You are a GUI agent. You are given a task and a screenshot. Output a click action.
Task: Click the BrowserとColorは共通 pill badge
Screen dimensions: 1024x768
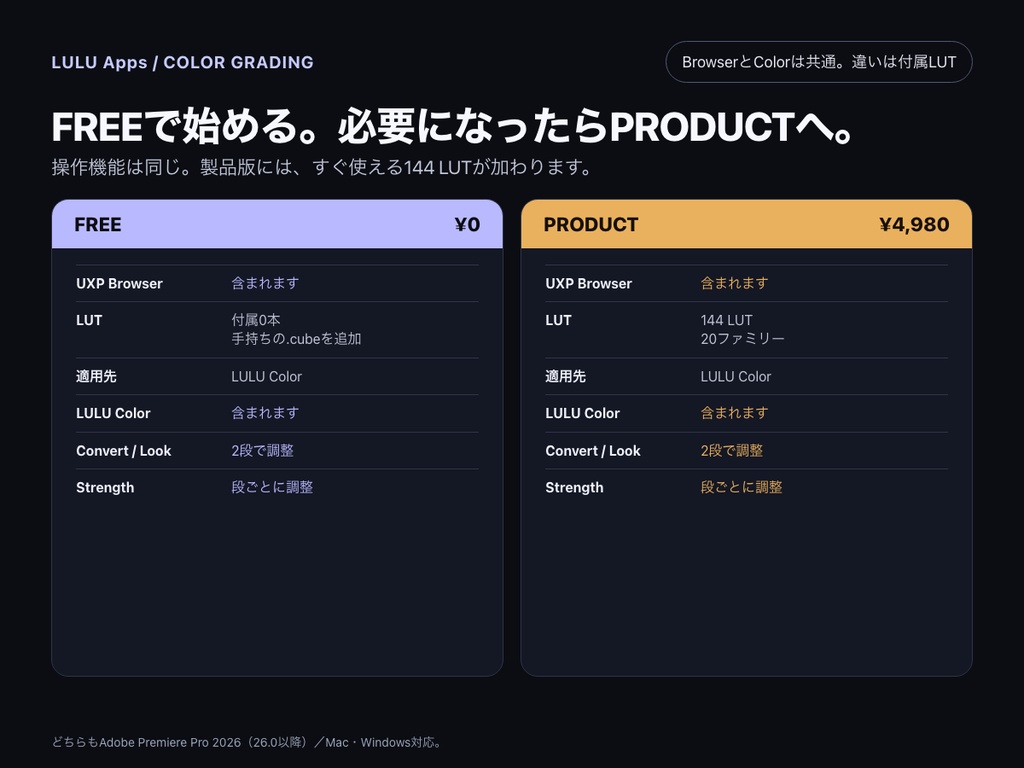tap(818, 62)
